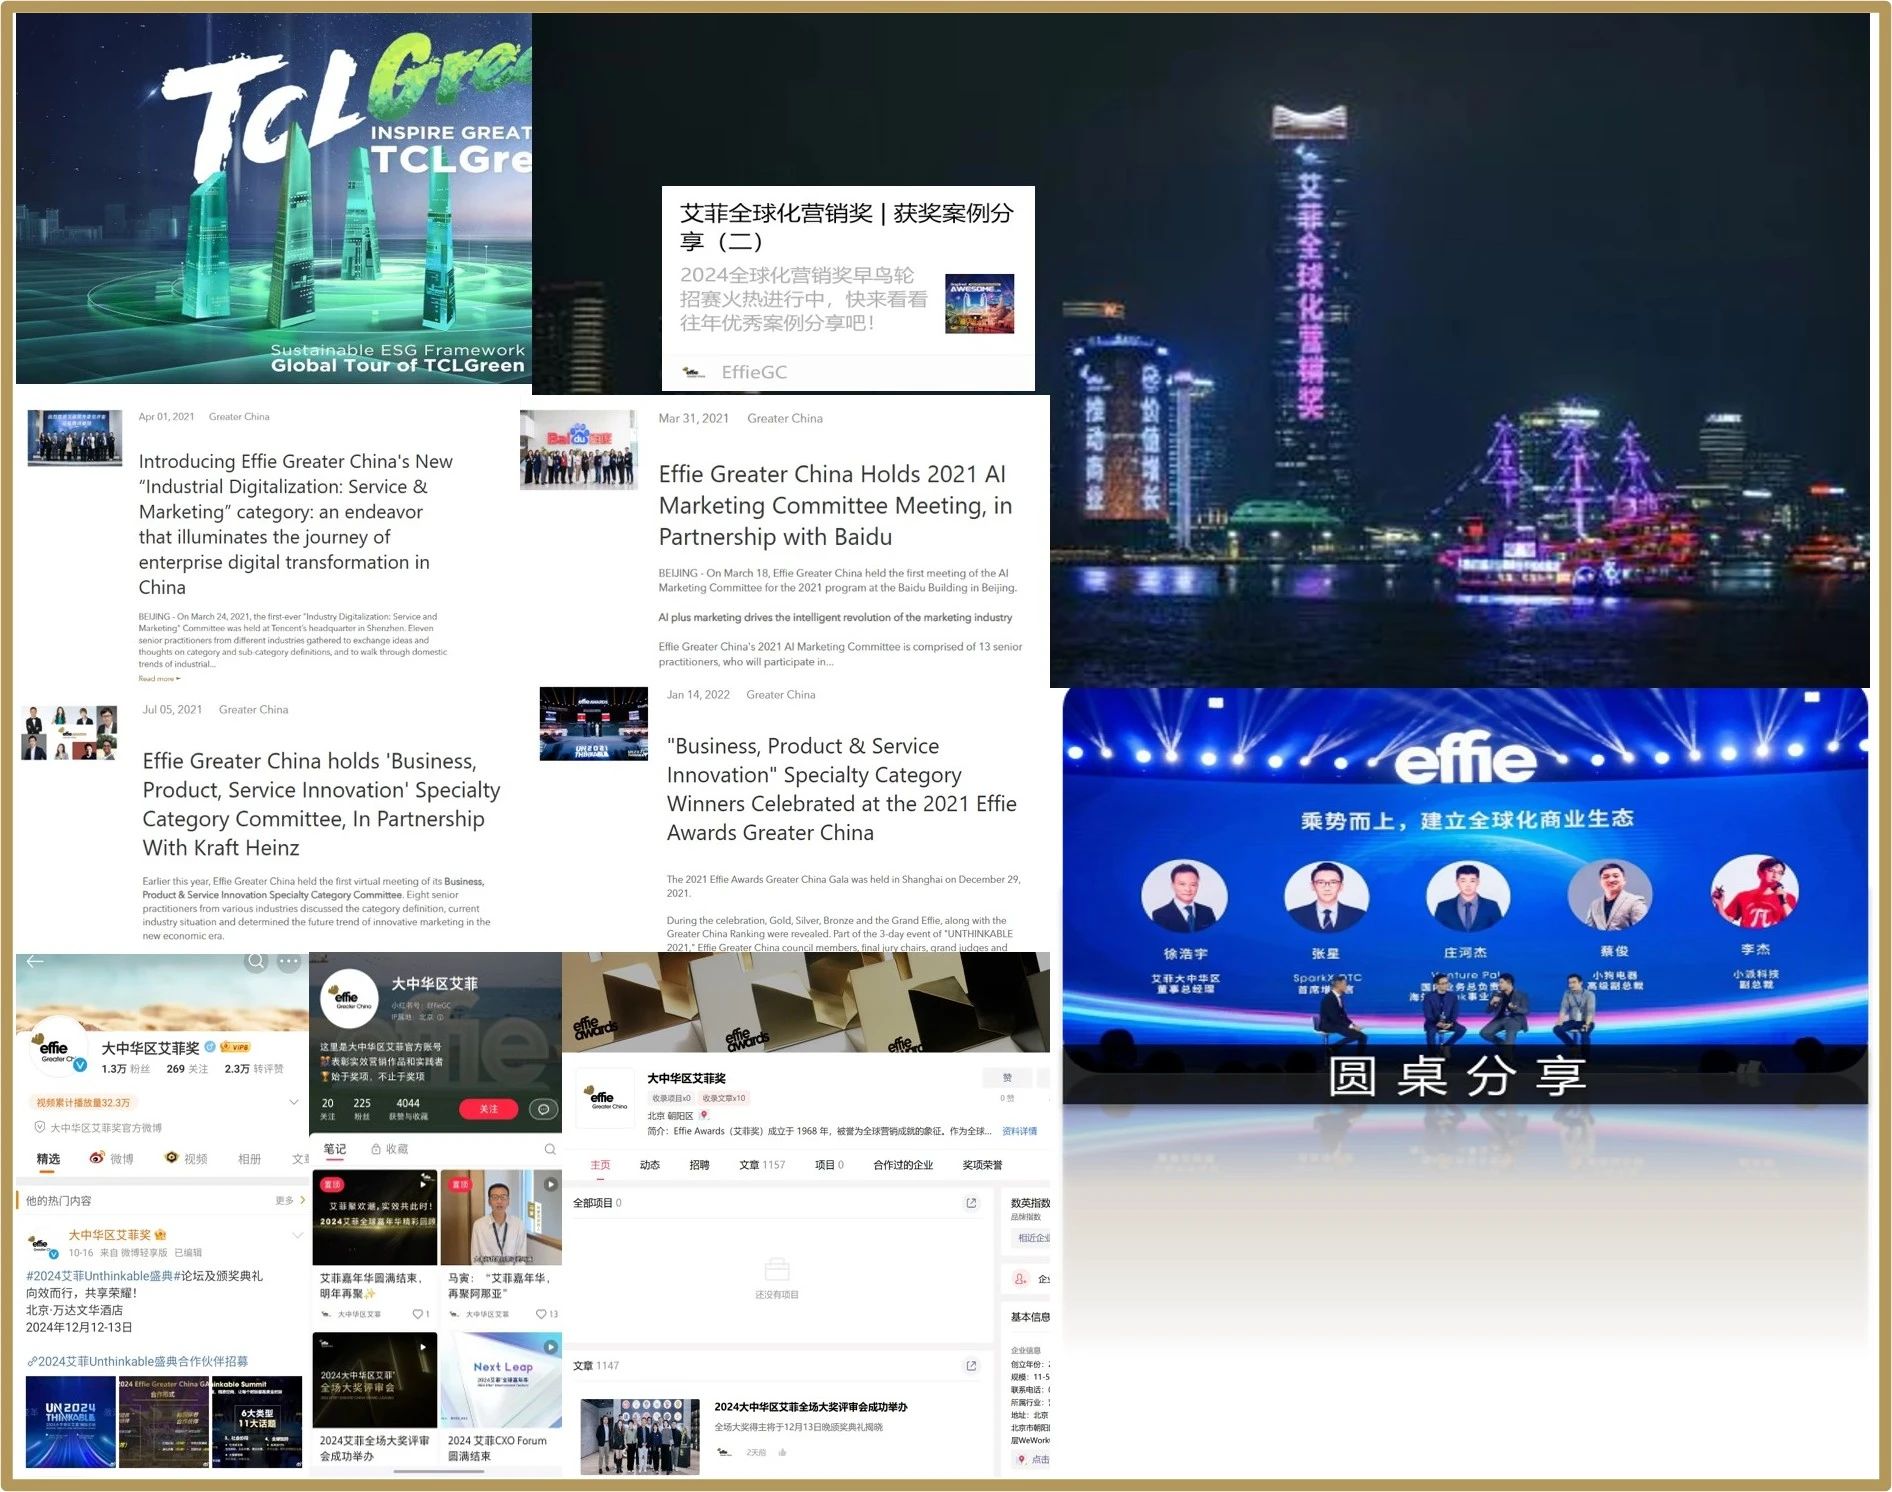Click the 资料详情 link

(1019, 1131)
